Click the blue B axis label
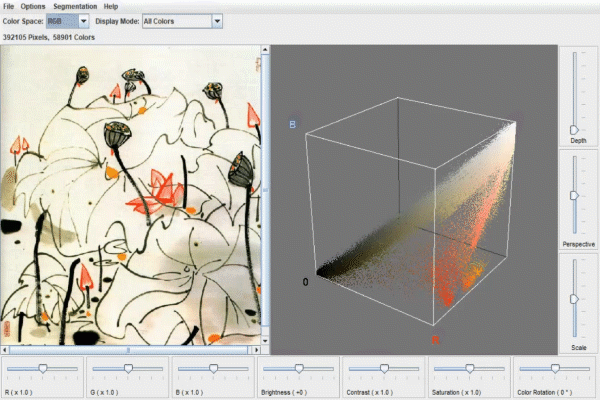600x400 pixels. pos(292,124)
